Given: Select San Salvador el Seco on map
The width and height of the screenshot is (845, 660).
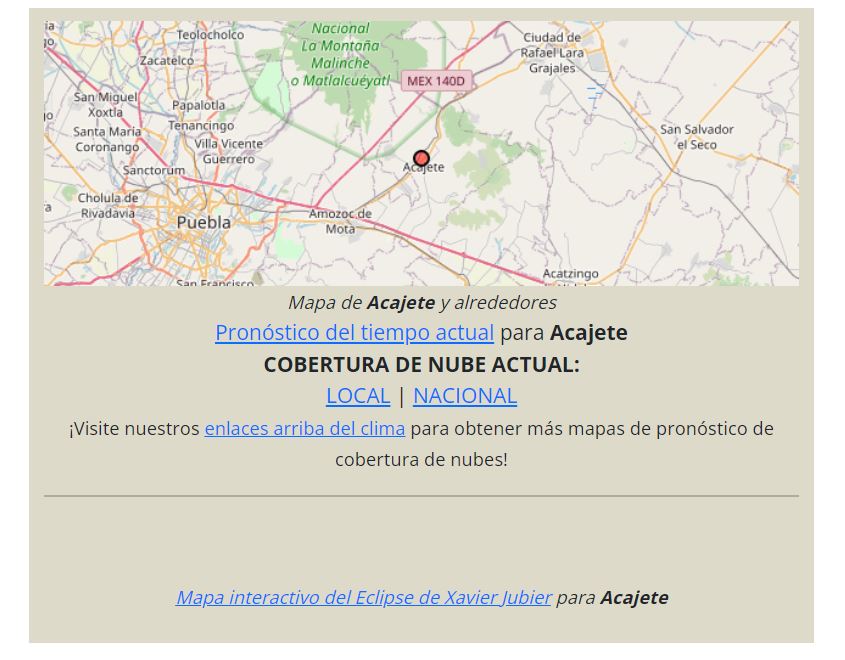Looking at the screenshot, I should click(x=696, y=137).
